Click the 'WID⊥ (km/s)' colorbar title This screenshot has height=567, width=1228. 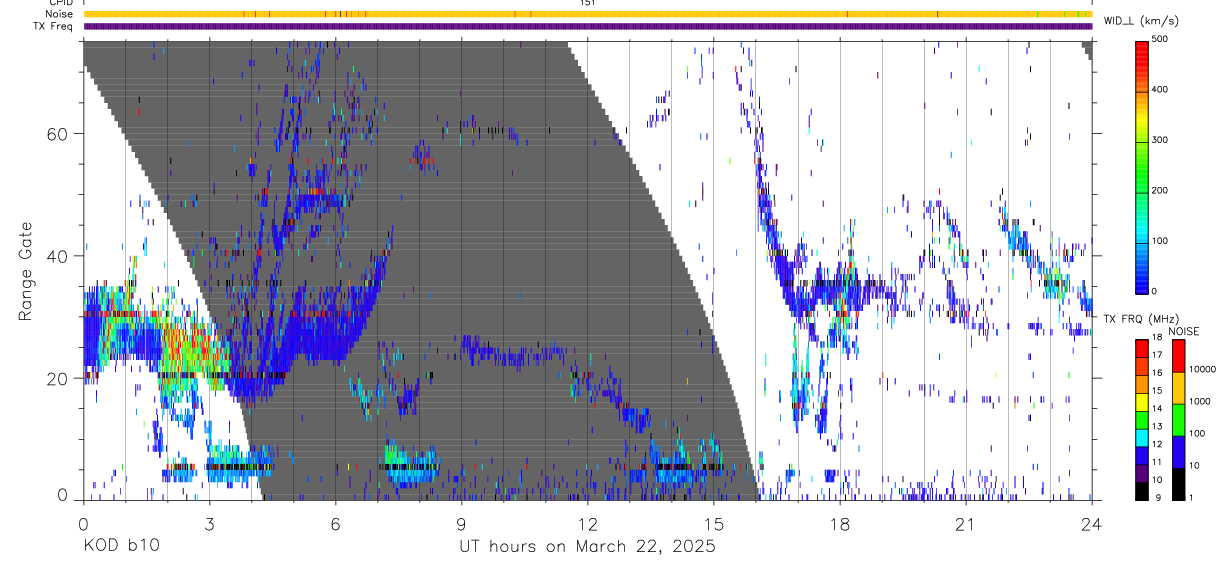pyautogui.click(x=1139, y=21)
